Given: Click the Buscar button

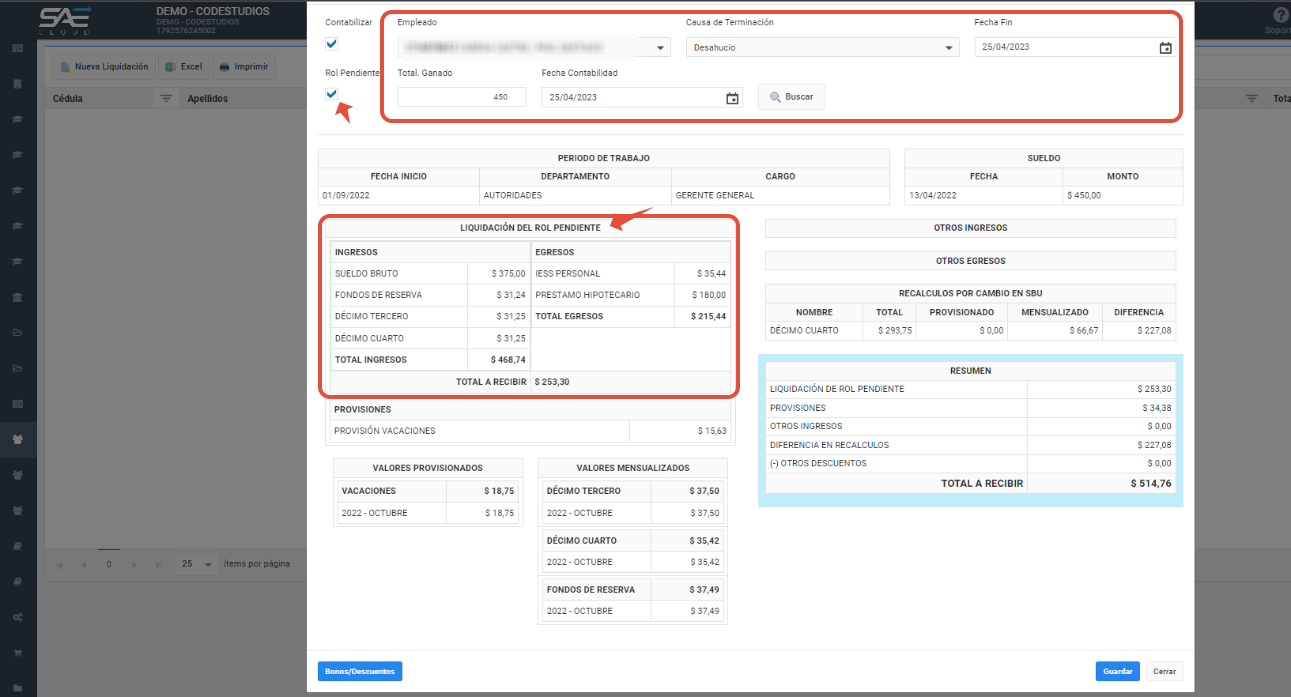Looking at the screenshot, I should click(791, 97).
